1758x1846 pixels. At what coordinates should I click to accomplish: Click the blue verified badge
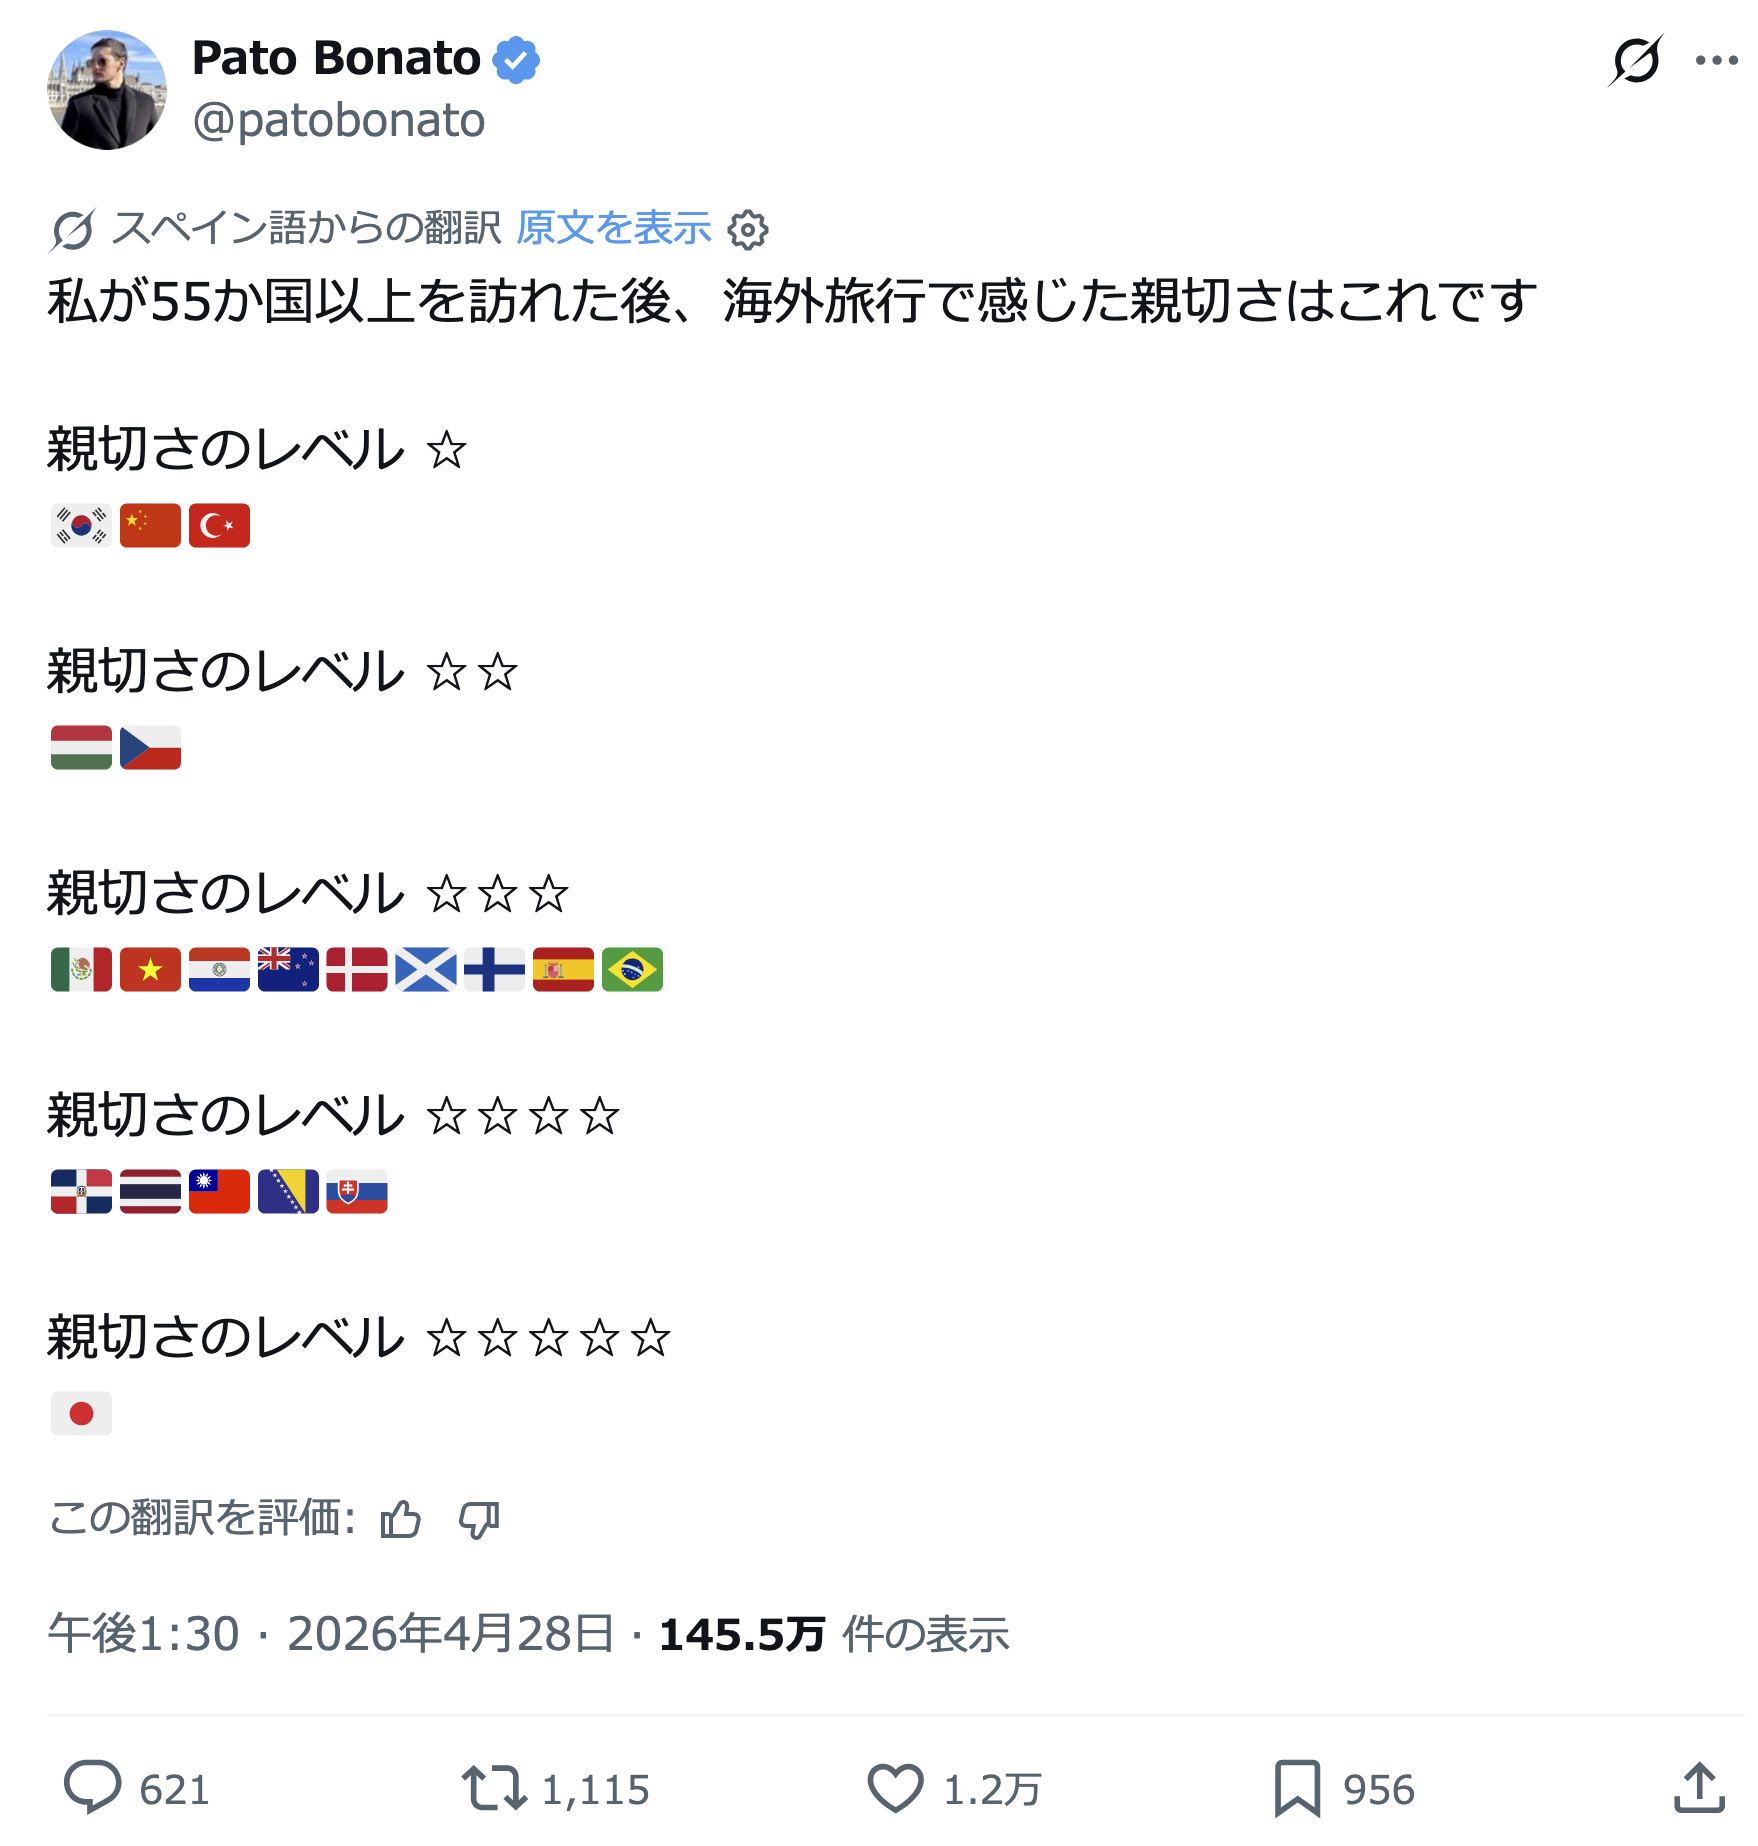point(516,60)
